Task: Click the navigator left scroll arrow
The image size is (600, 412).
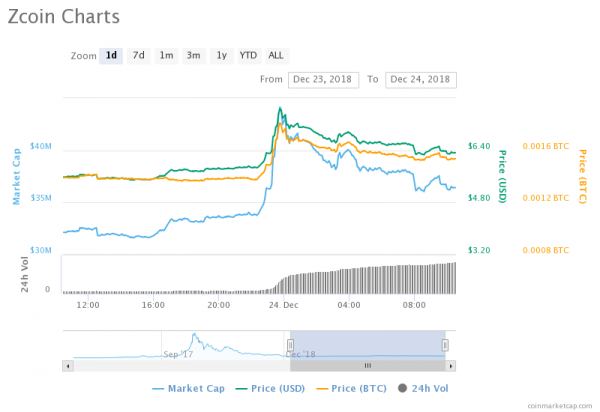Action: (68, 366)
